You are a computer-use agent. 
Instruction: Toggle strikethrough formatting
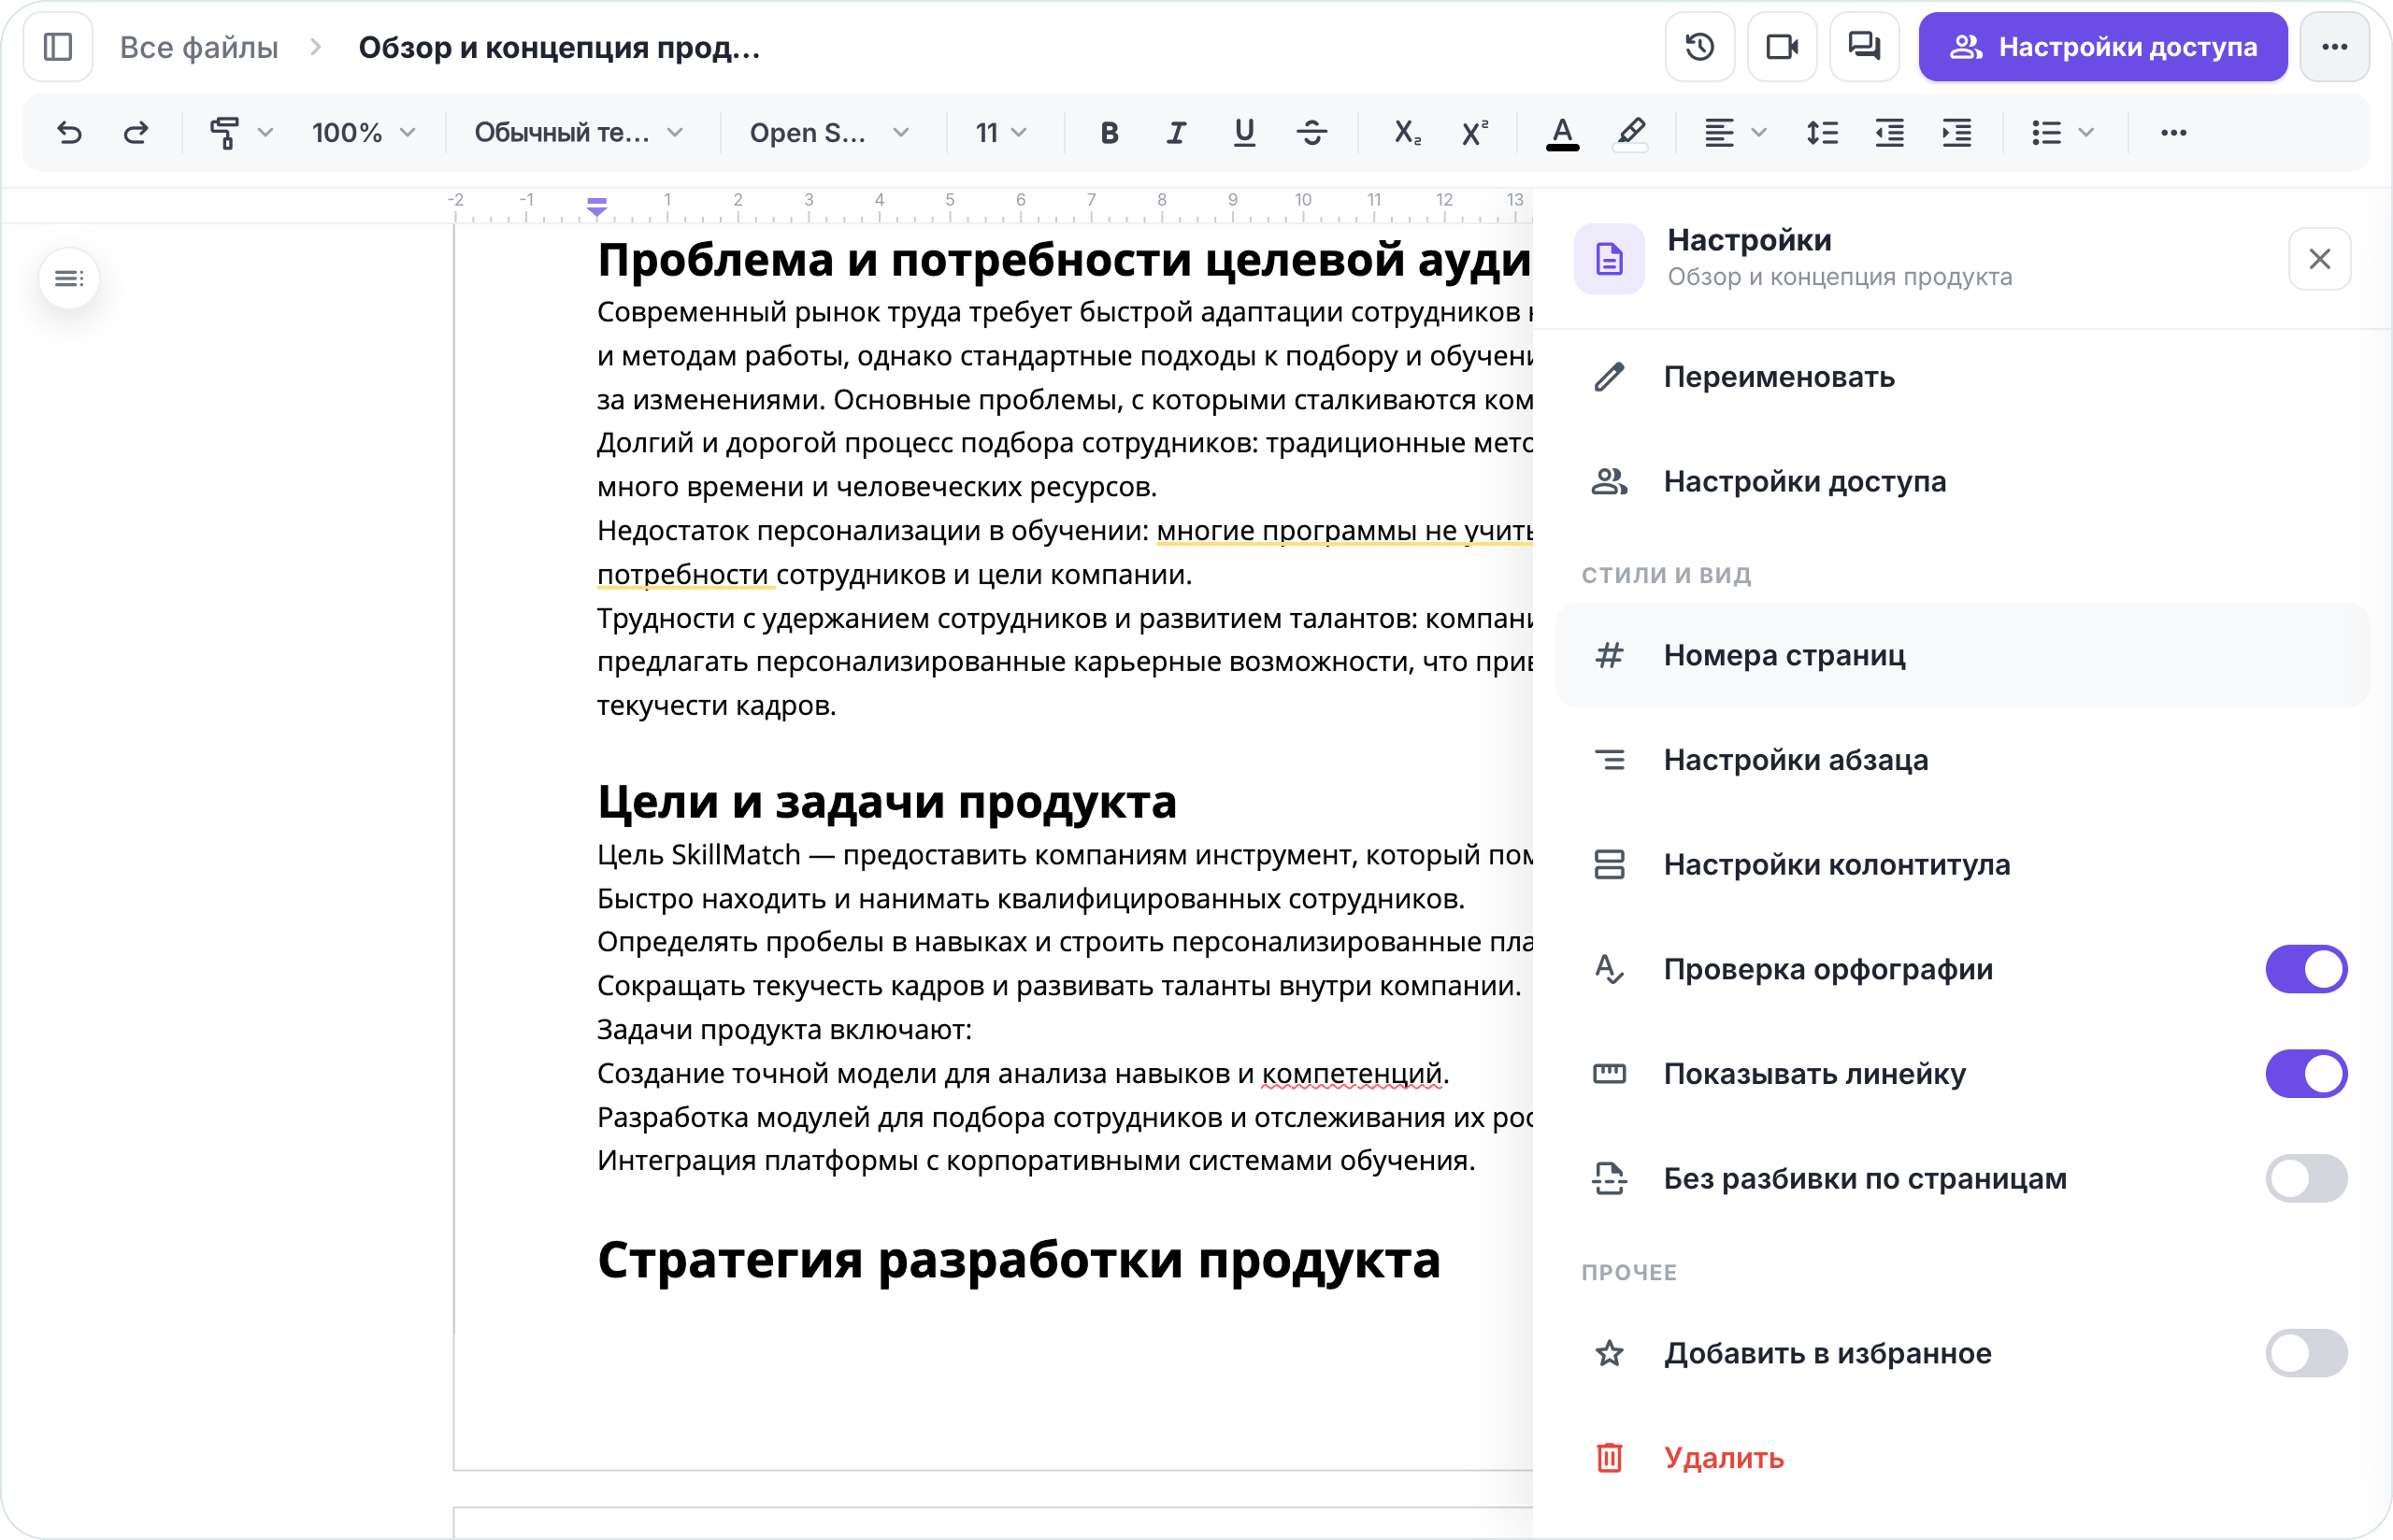tap(1311, 132)
